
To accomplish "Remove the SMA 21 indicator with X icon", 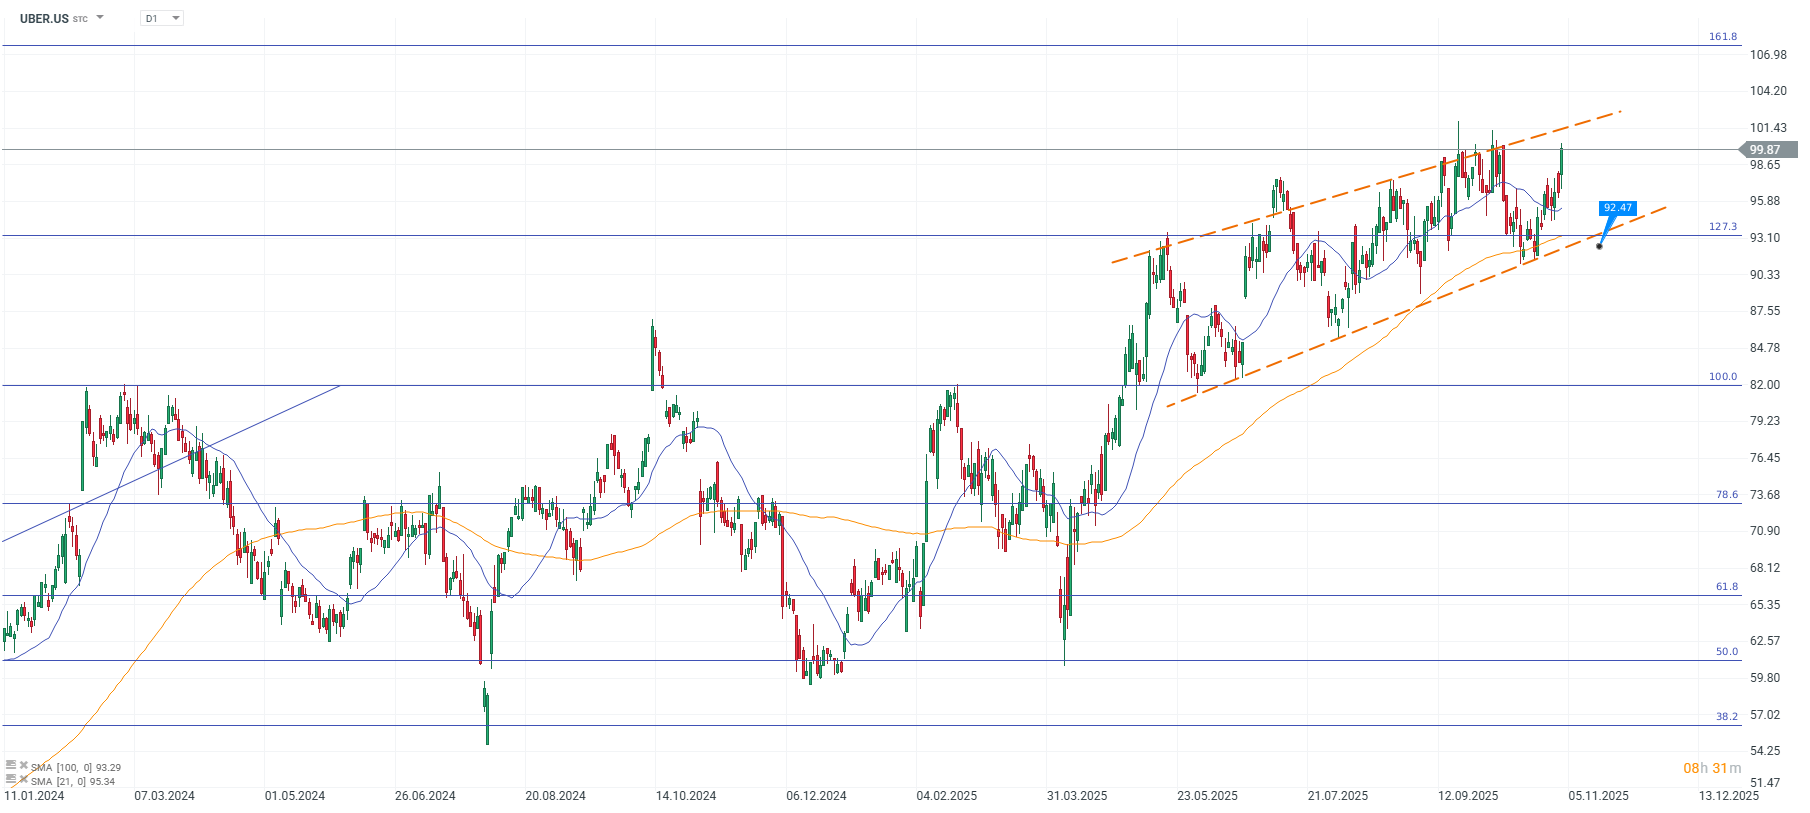I will (x=23, y=779).
